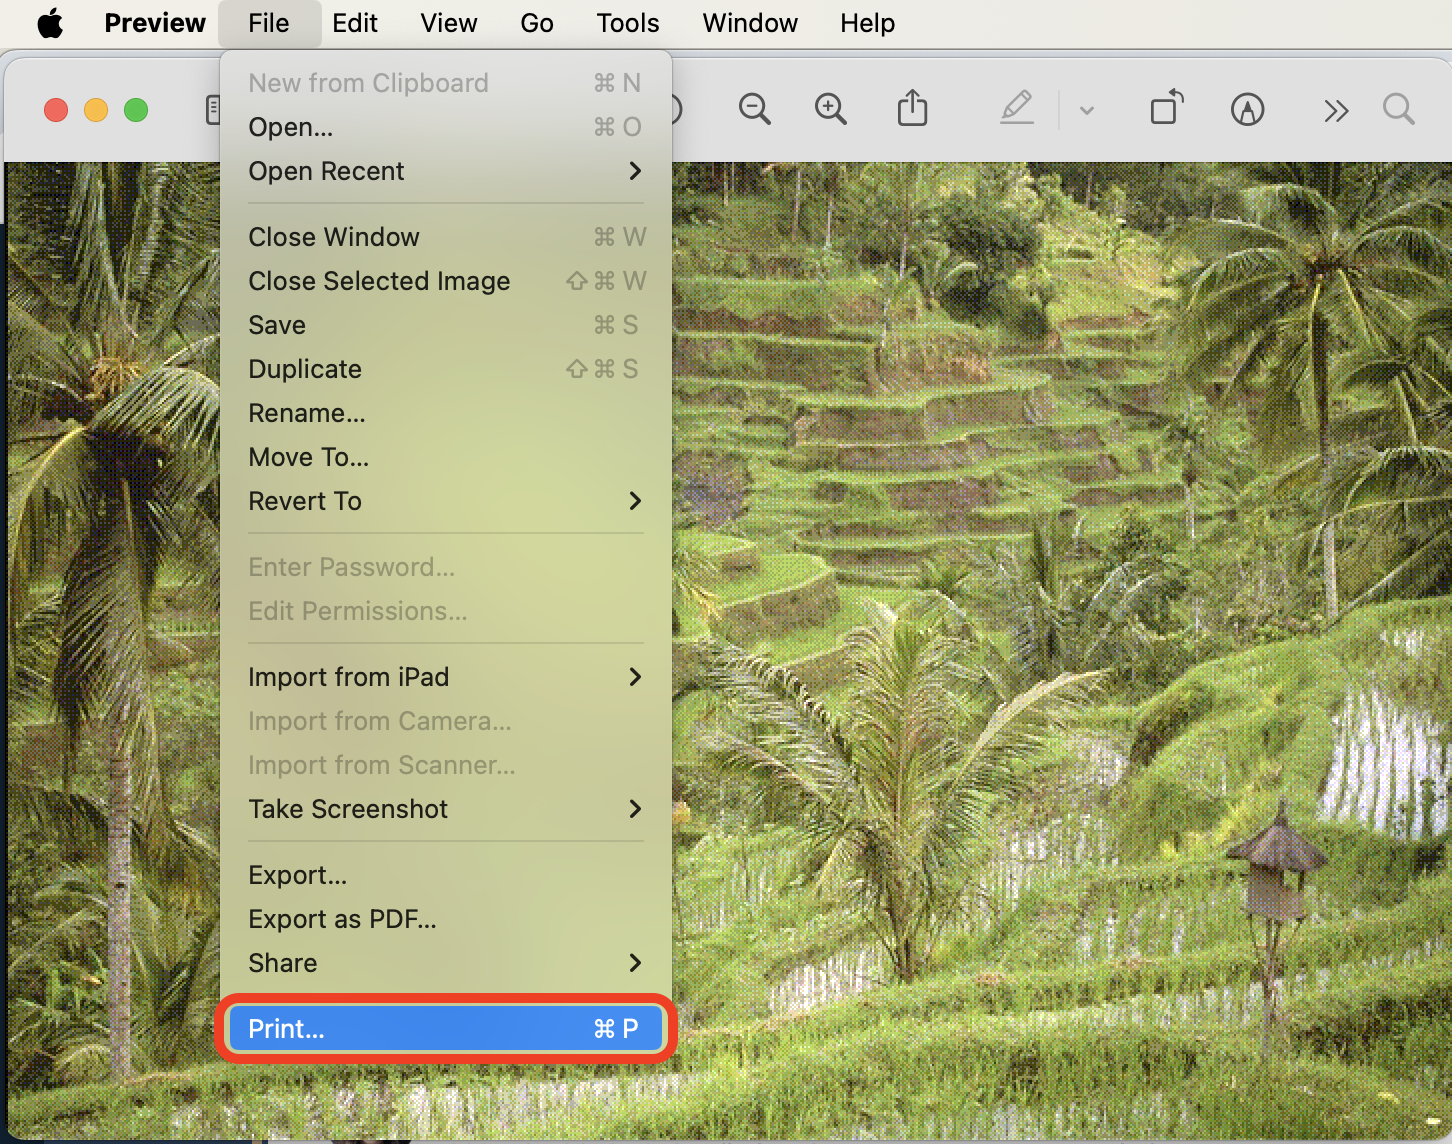The width and height of the screenshot is (1452, 1144).
Task: Click the zoom in icon
Action: click(x=831, y=109)
